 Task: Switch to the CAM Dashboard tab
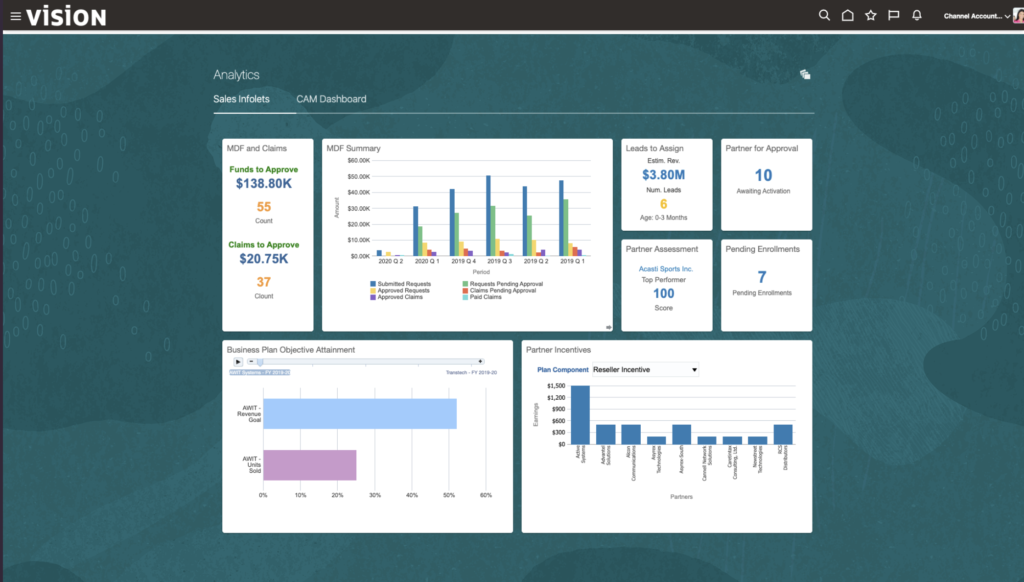coord(331,99)
